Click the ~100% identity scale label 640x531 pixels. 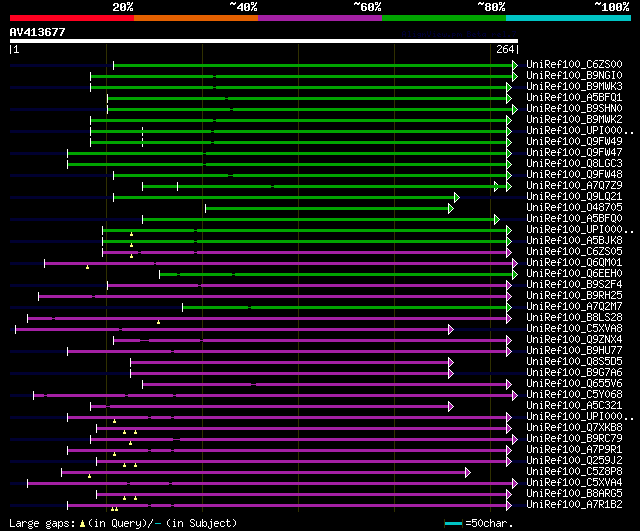pyautogui.click(x=612, y=7)
